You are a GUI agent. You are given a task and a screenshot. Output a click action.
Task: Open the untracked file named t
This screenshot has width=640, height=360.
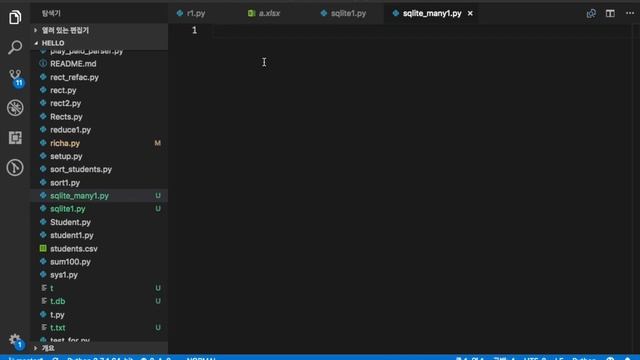click(52, 288)
